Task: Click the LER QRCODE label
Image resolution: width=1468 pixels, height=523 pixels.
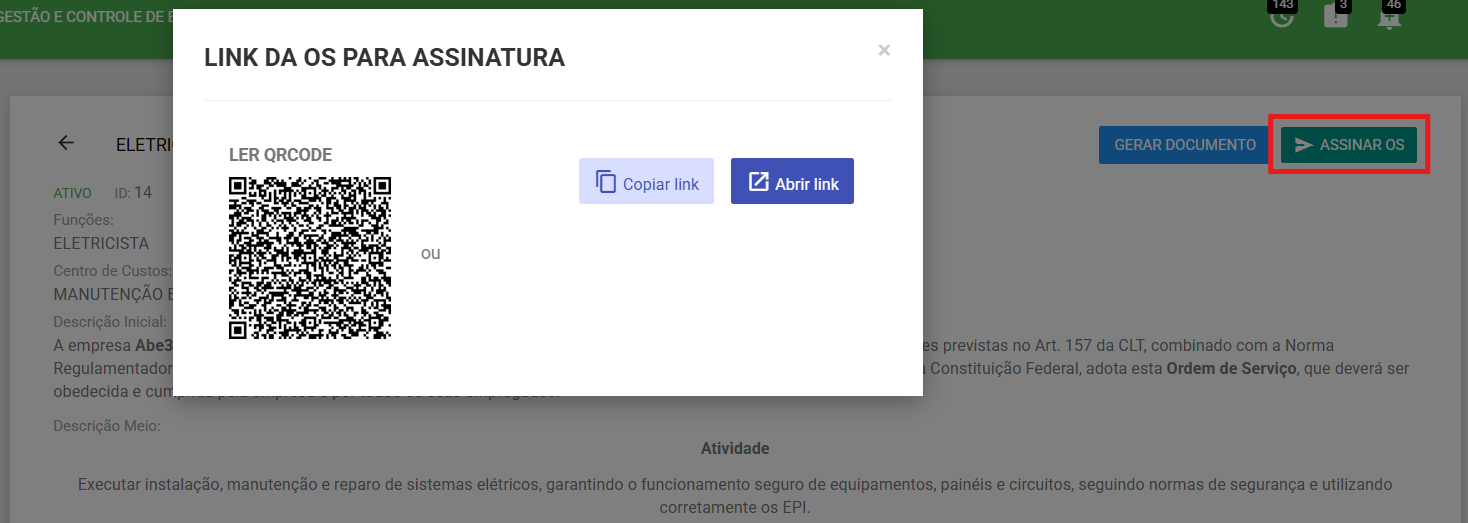Action: [281, 155]
